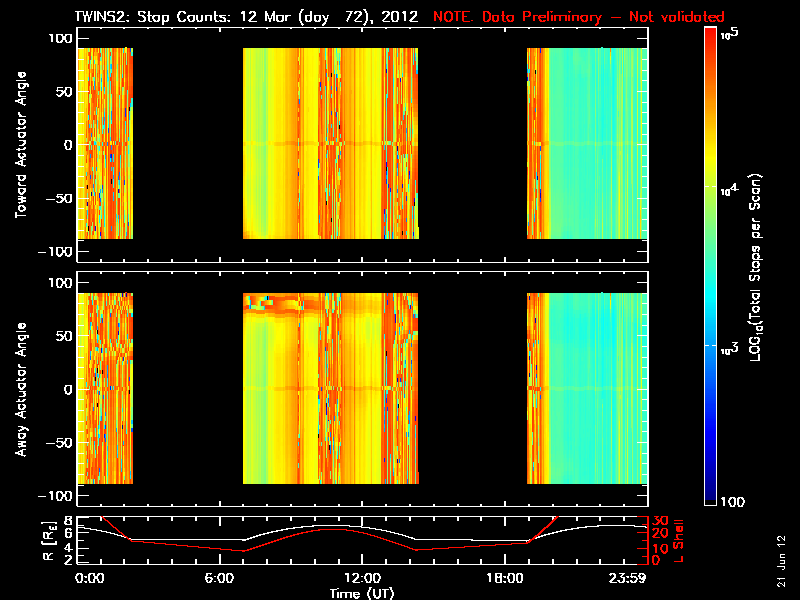Click the 6:00 time tick label
The width and height of the screenshot is (800, 600).
[x=225, y=579]
